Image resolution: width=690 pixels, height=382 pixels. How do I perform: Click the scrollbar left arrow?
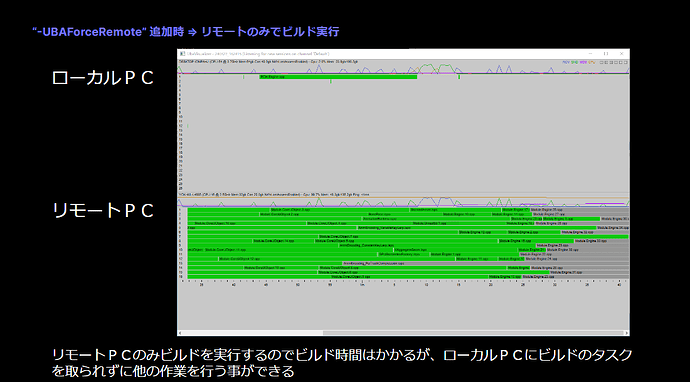pyautogui.click(x=180, y=333)
